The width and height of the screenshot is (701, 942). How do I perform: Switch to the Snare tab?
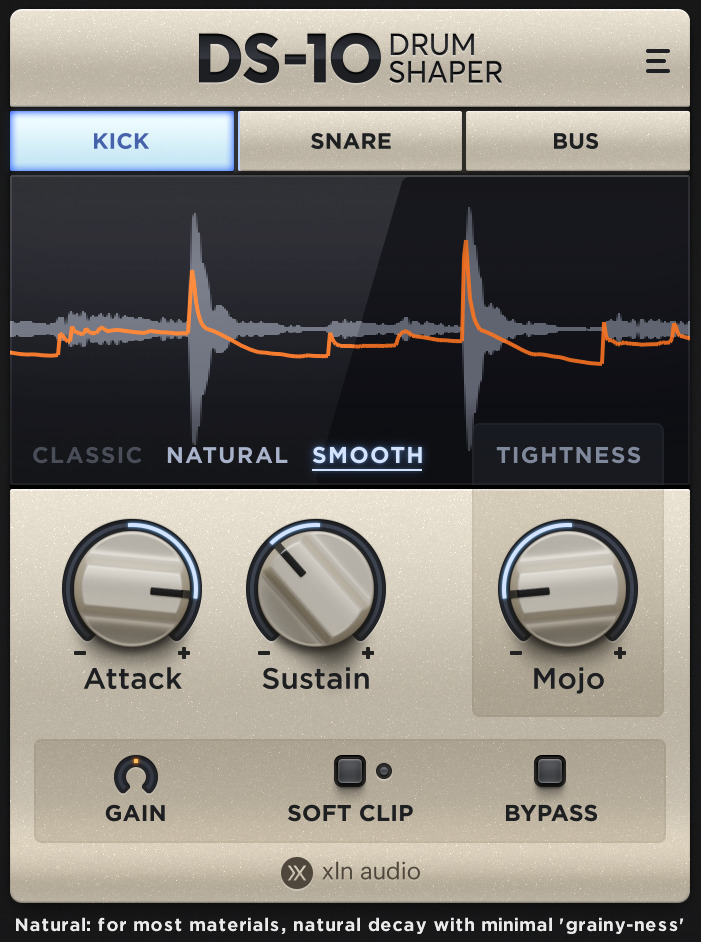click(350, 141)
